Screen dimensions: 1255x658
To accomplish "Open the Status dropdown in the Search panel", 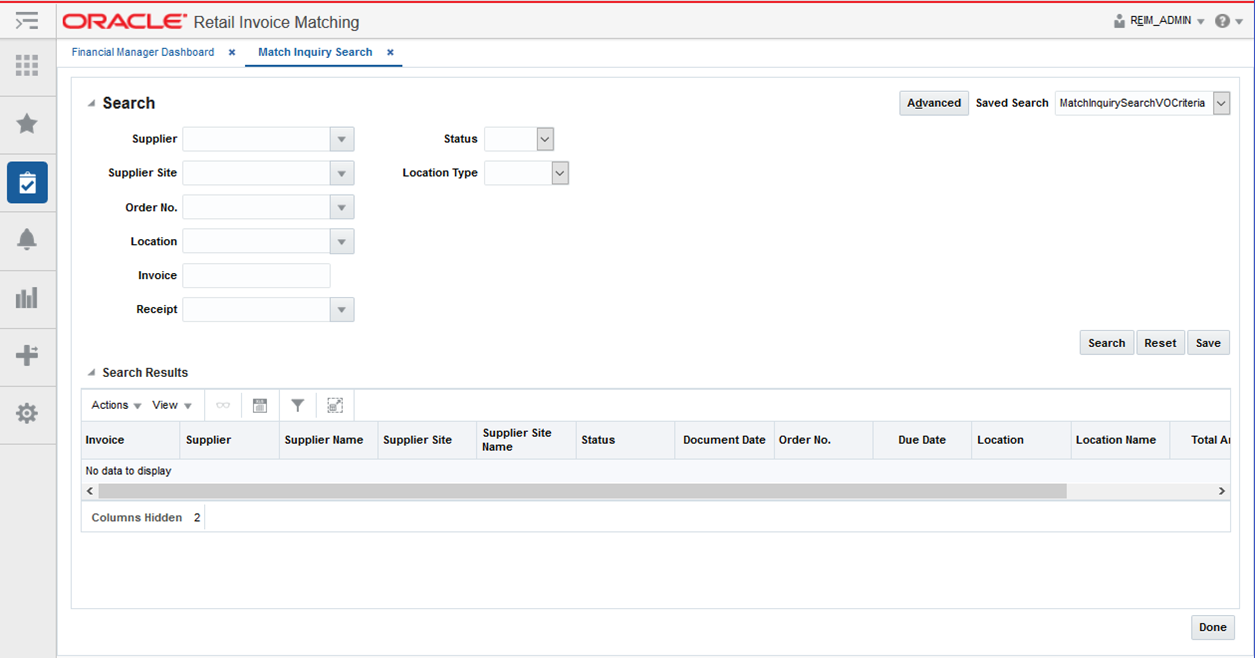I will [x=545, y=139].
